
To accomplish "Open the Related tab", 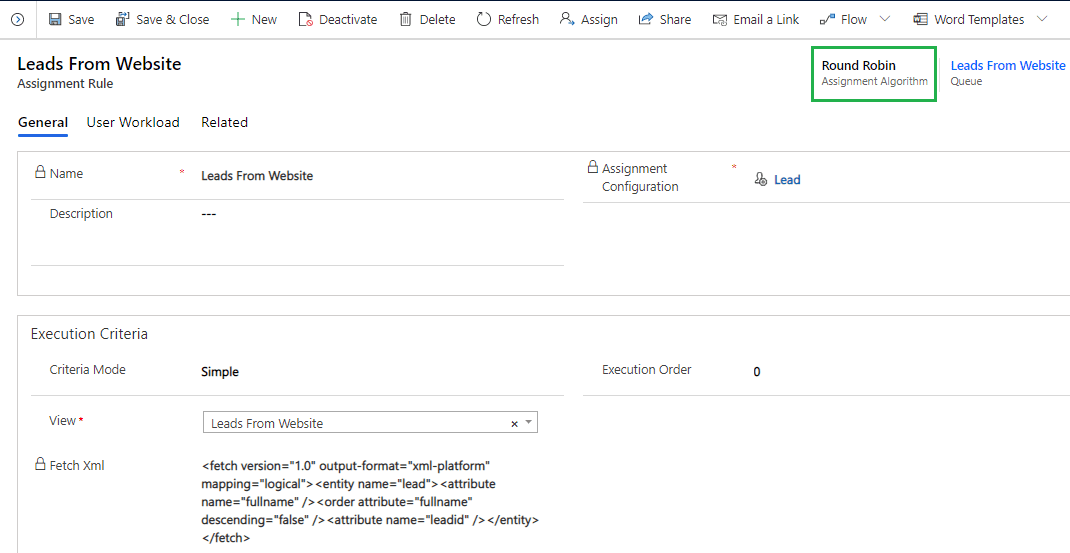I will coord(225,123).
